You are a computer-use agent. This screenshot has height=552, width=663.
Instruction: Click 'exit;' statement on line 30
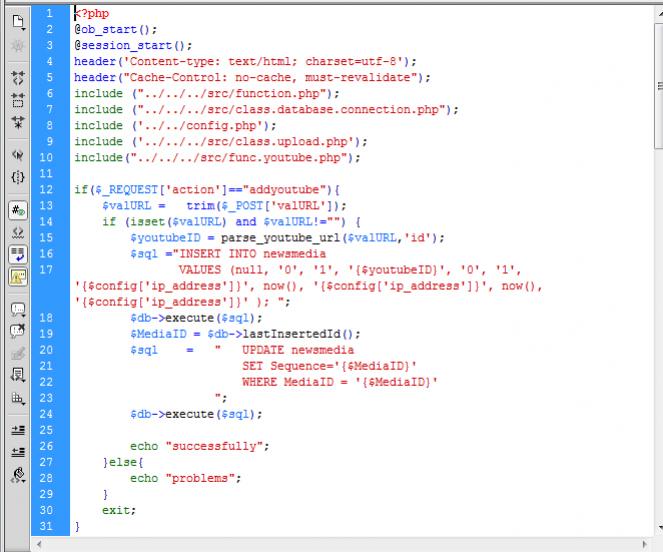coord(119,511)
